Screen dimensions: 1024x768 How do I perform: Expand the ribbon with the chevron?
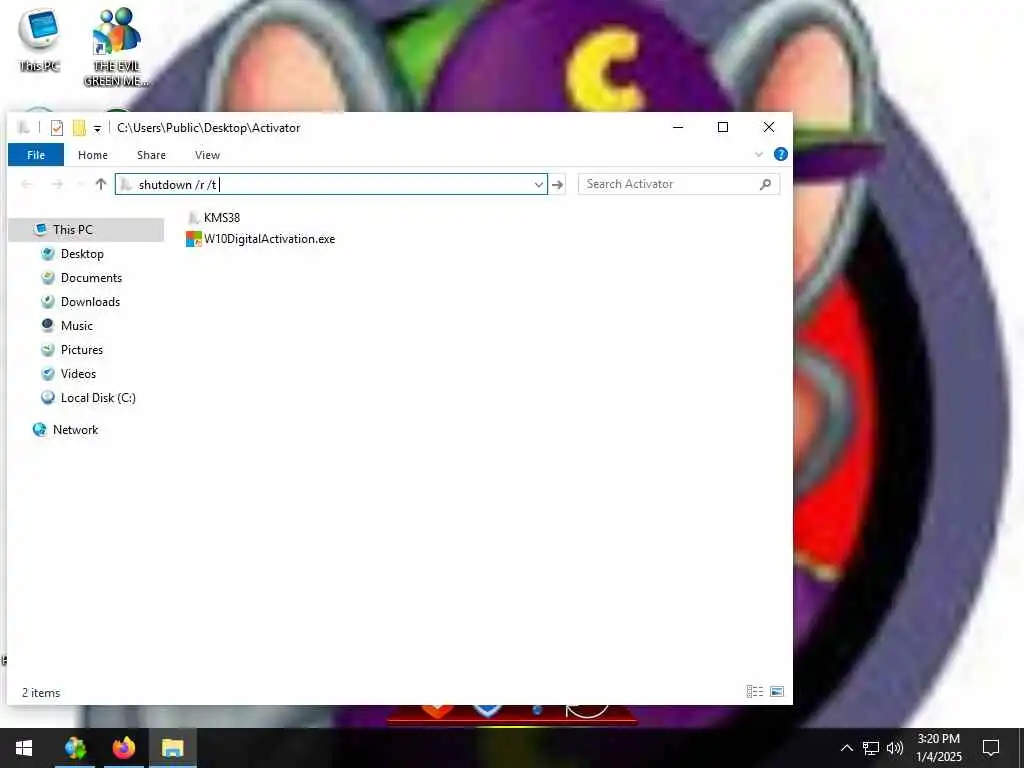pos(758,155)
